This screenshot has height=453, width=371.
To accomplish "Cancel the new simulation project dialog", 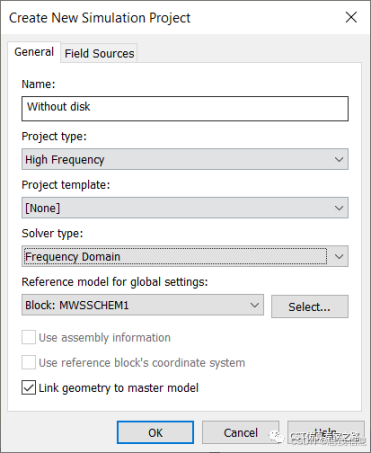I will (240, 433).
